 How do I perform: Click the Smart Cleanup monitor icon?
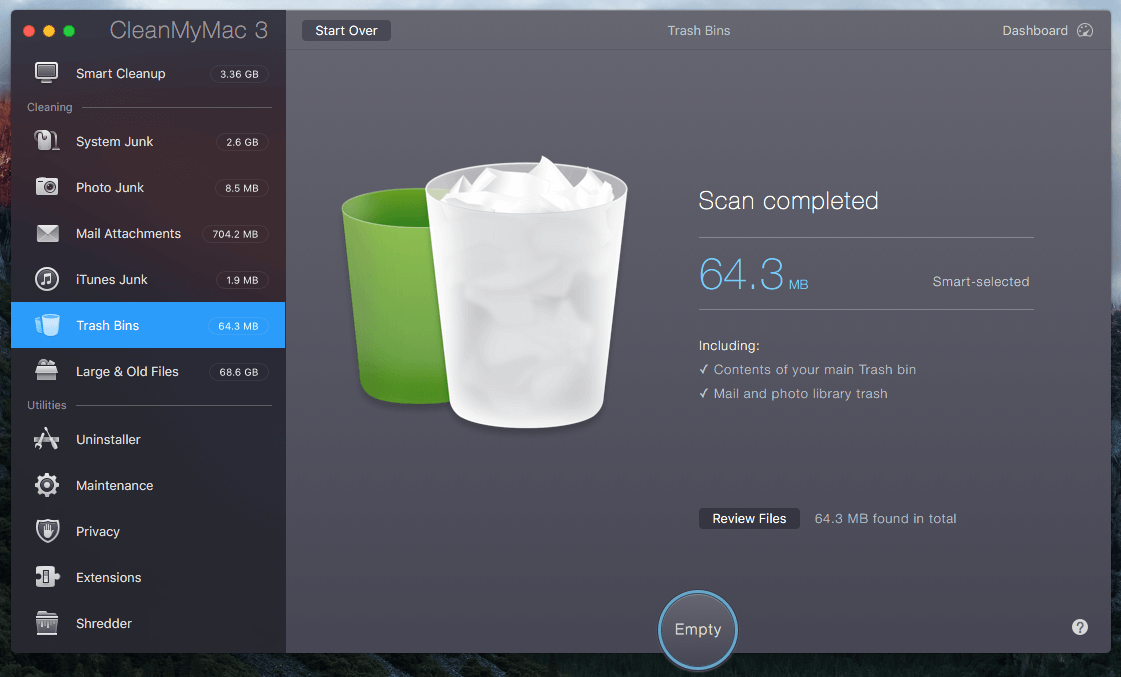(46, 73)
